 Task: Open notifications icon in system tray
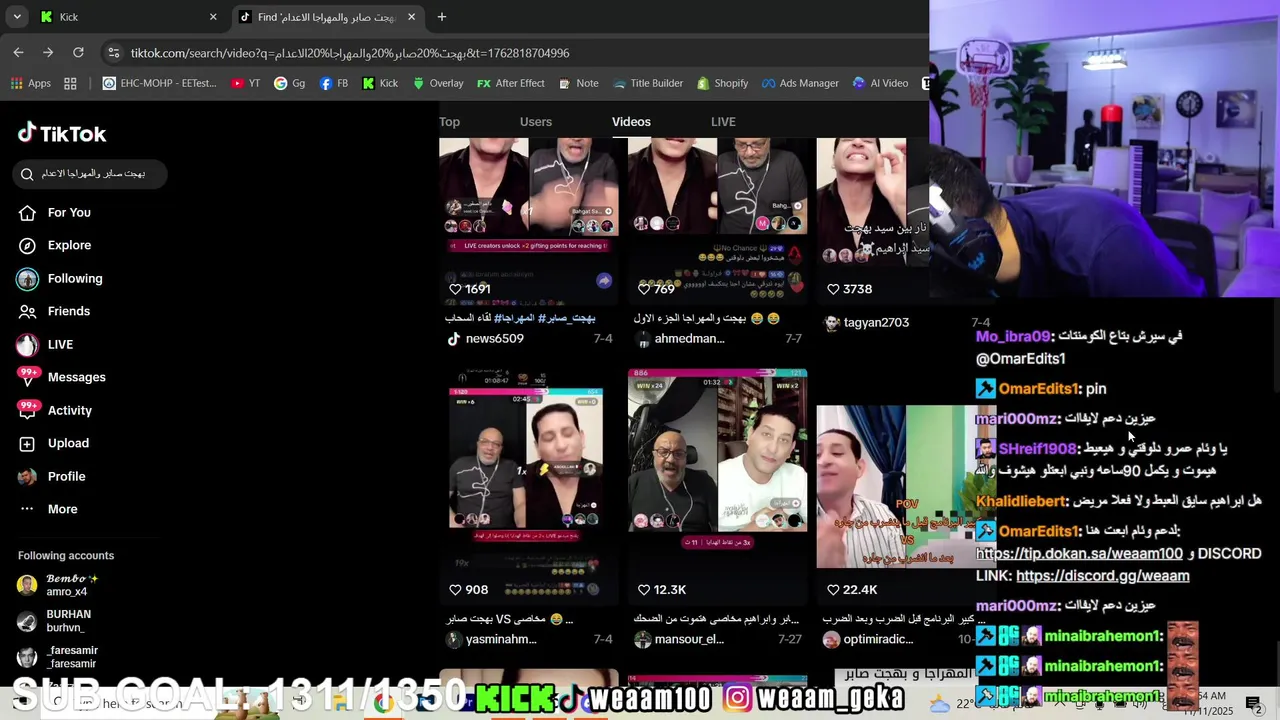[1253, 706]
